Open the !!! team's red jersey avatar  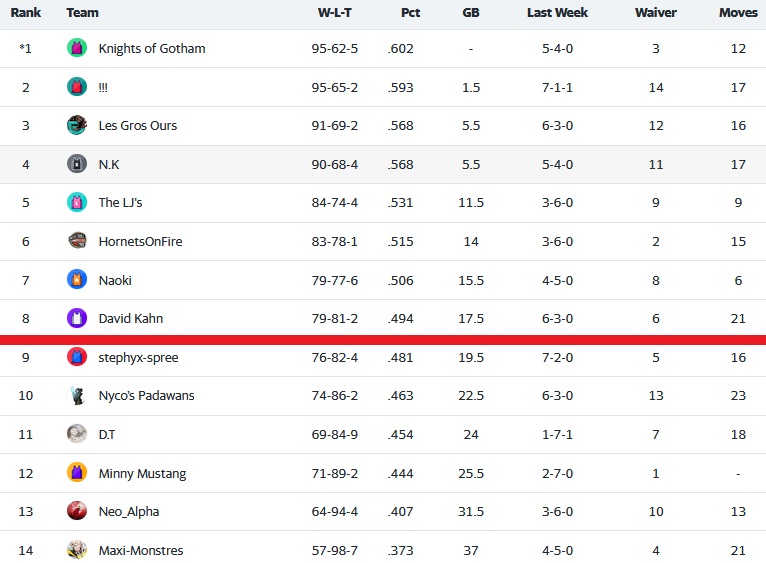point(77,87)
